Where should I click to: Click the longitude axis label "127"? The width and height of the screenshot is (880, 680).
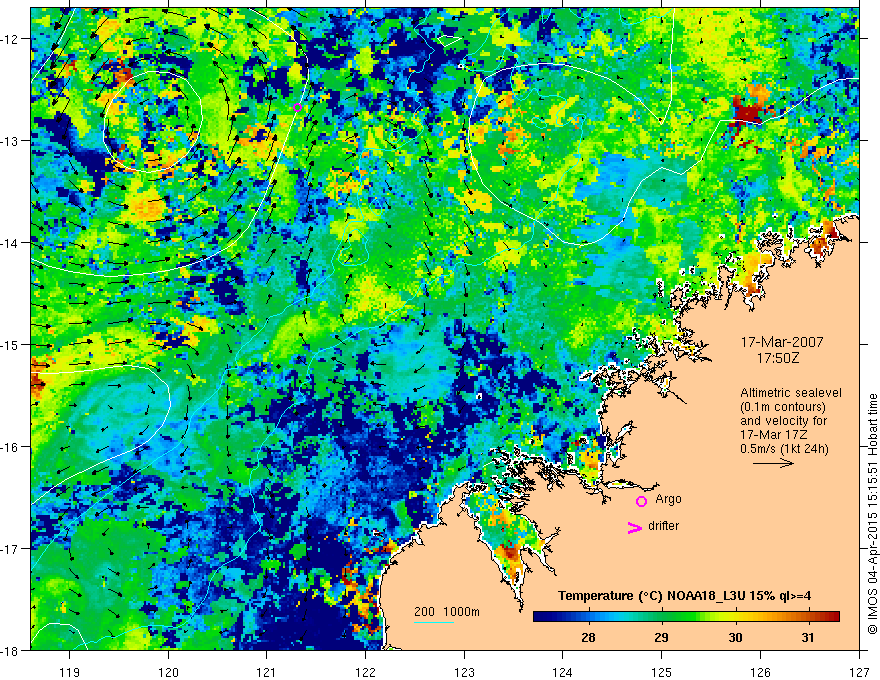point(859,672)
